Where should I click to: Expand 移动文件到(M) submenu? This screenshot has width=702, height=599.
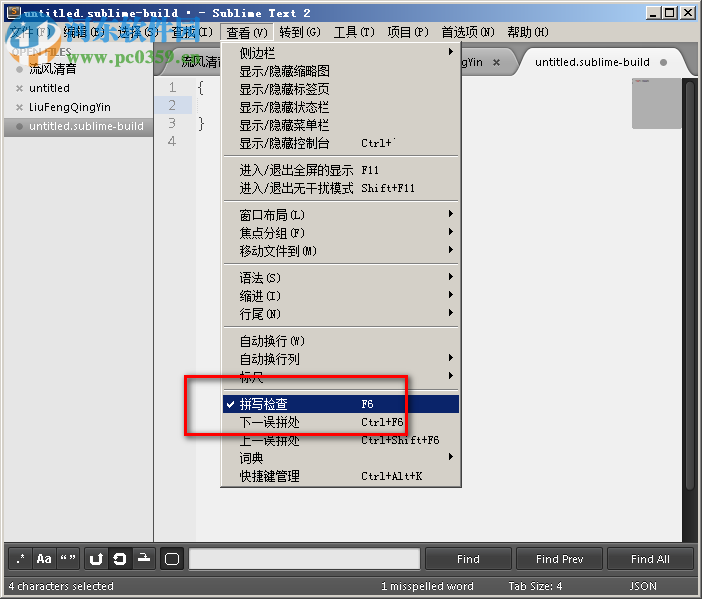(341, 251)
